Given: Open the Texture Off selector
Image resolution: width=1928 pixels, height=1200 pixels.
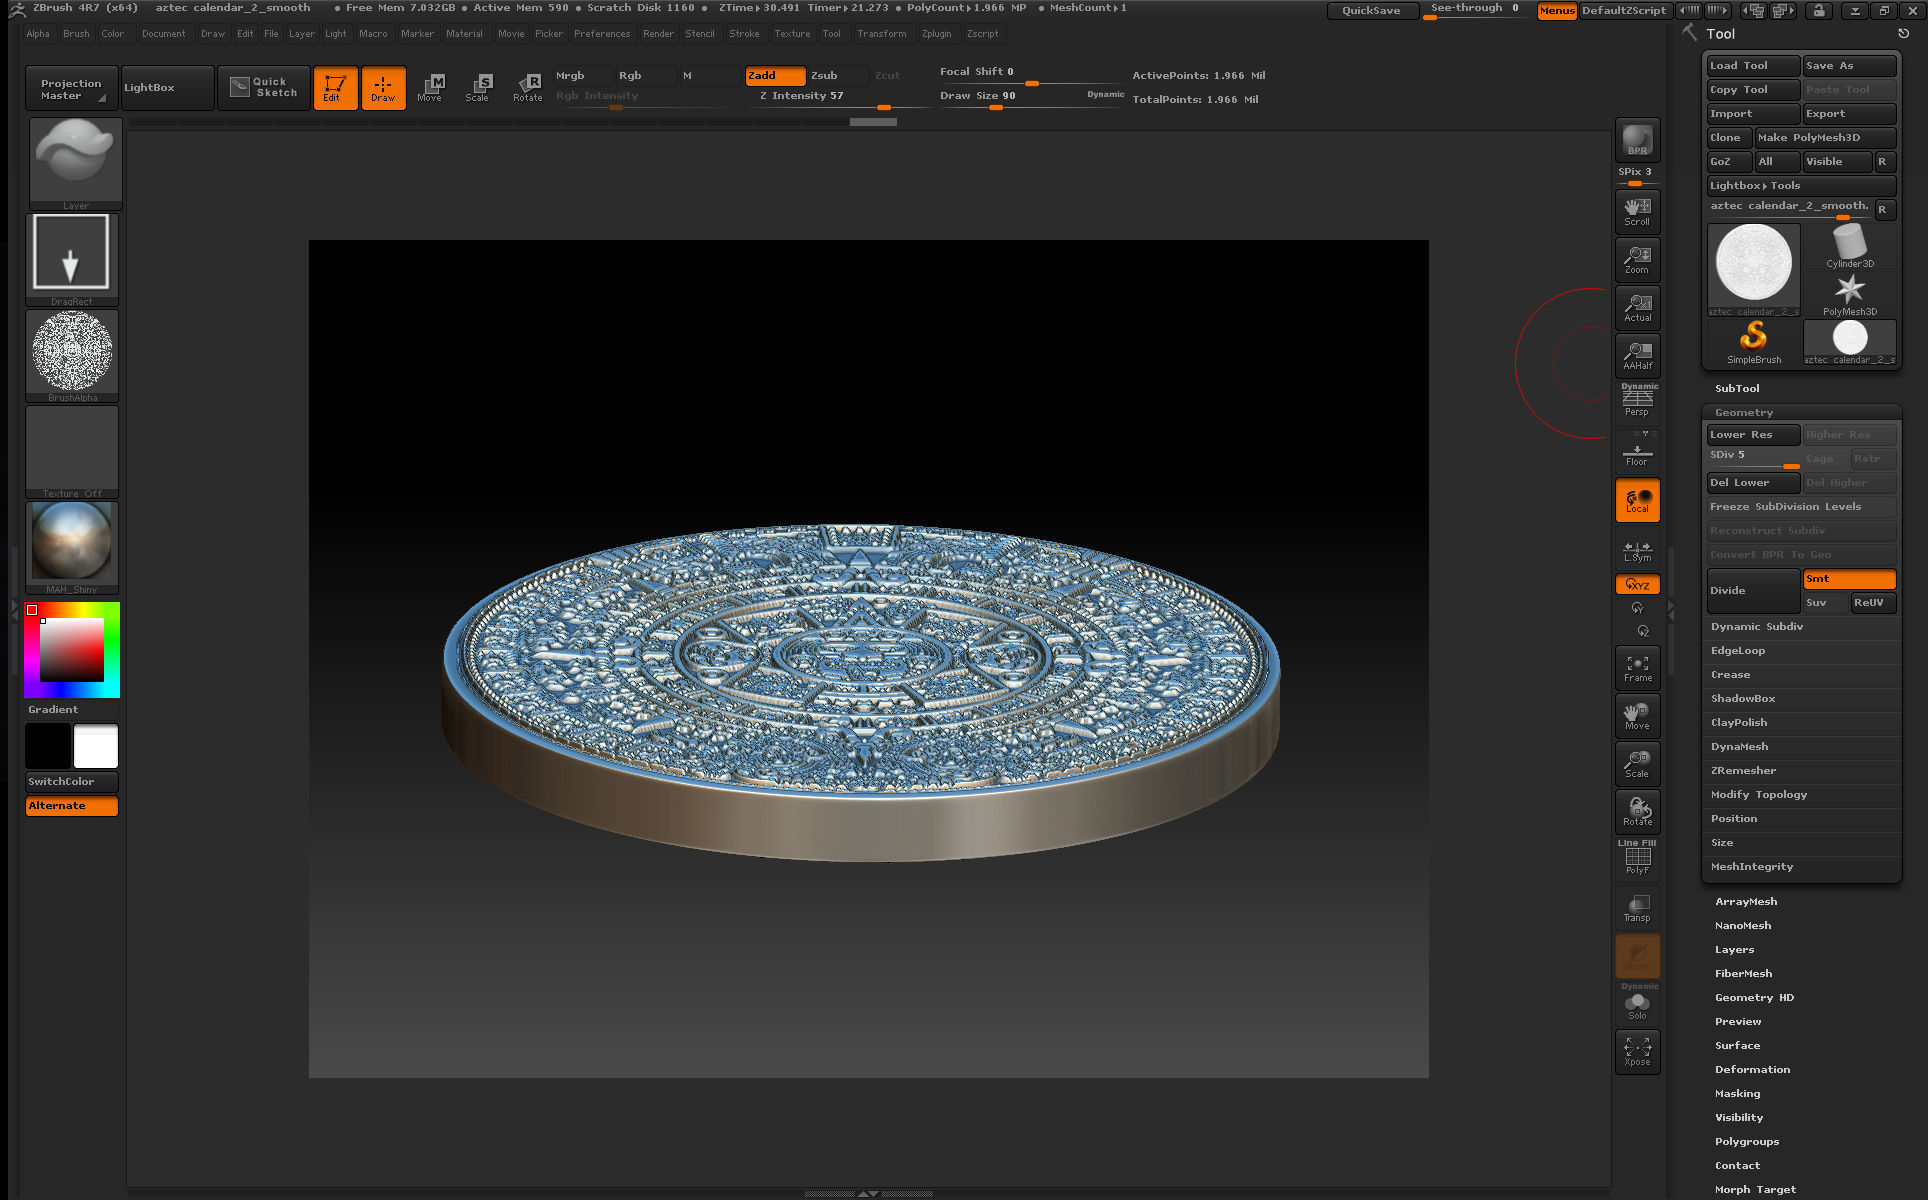Looking at the screenshot, I should pos(72,451).
